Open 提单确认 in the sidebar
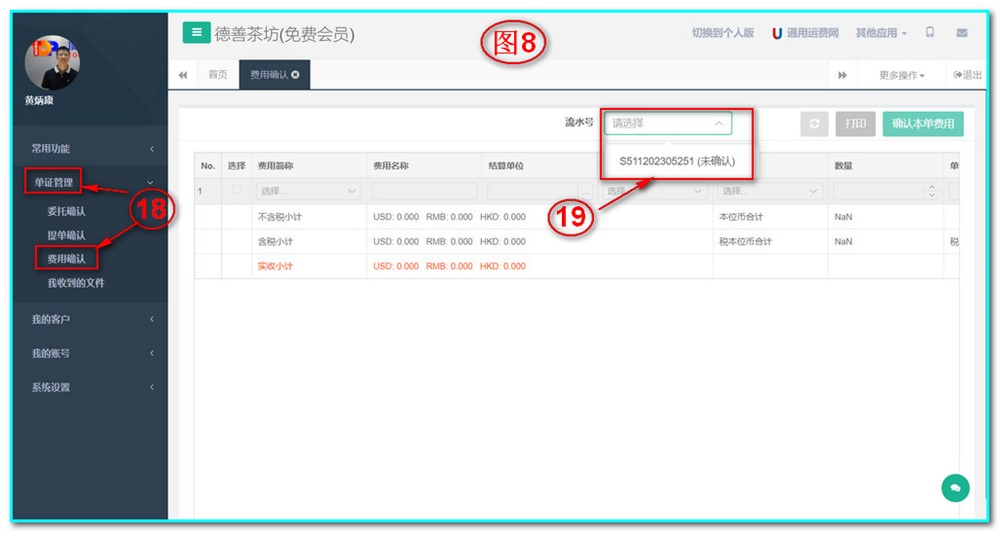 pyautogui.click(x=66, y=235)
